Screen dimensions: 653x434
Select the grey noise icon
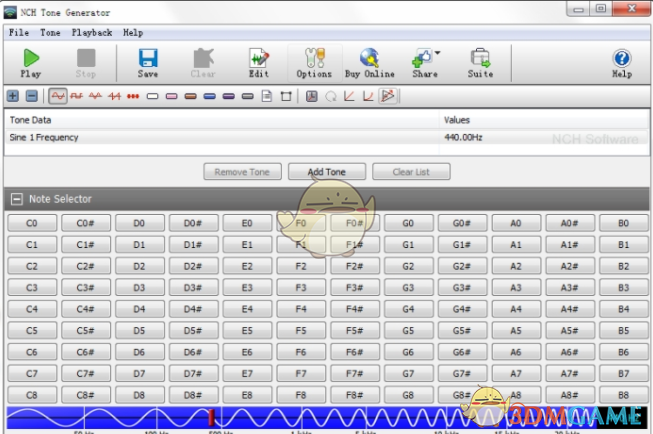247,96
